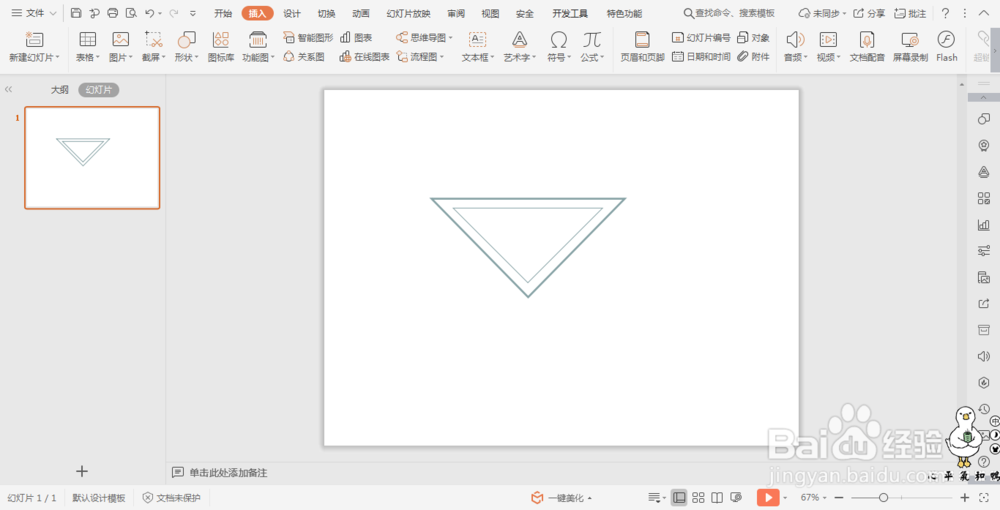
Task: Collapse the ribbon with the top-right chevron
Action: click(983, 13)
